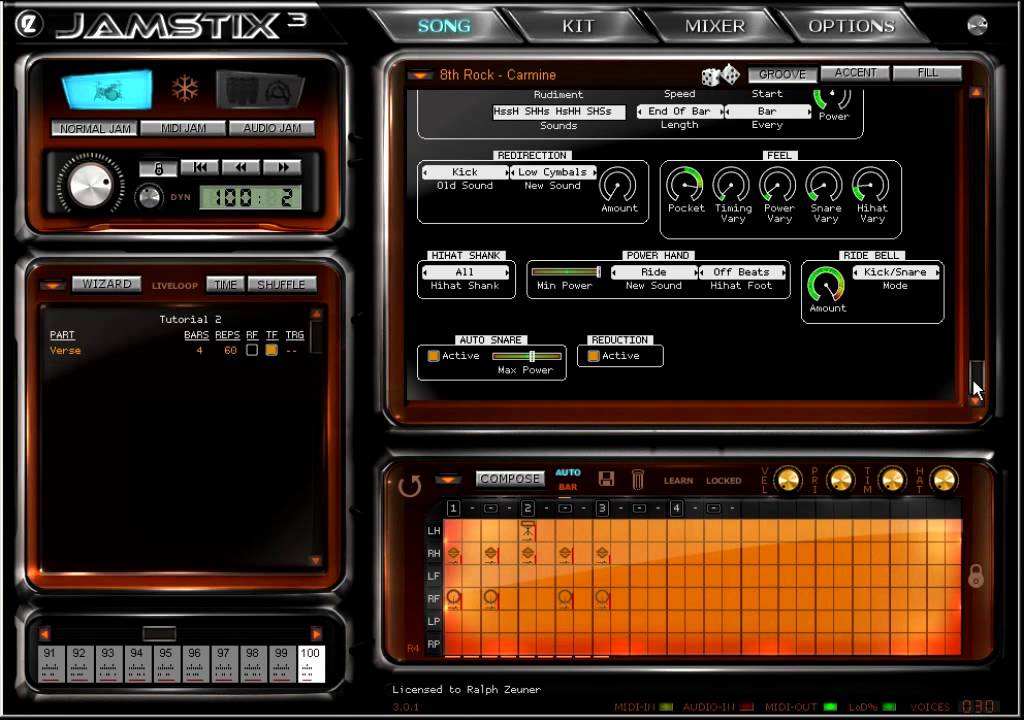The height and width of the screenshot is (720, 1024).
Task: Click the trash icon in bar editor
Action: coord(638,480)
